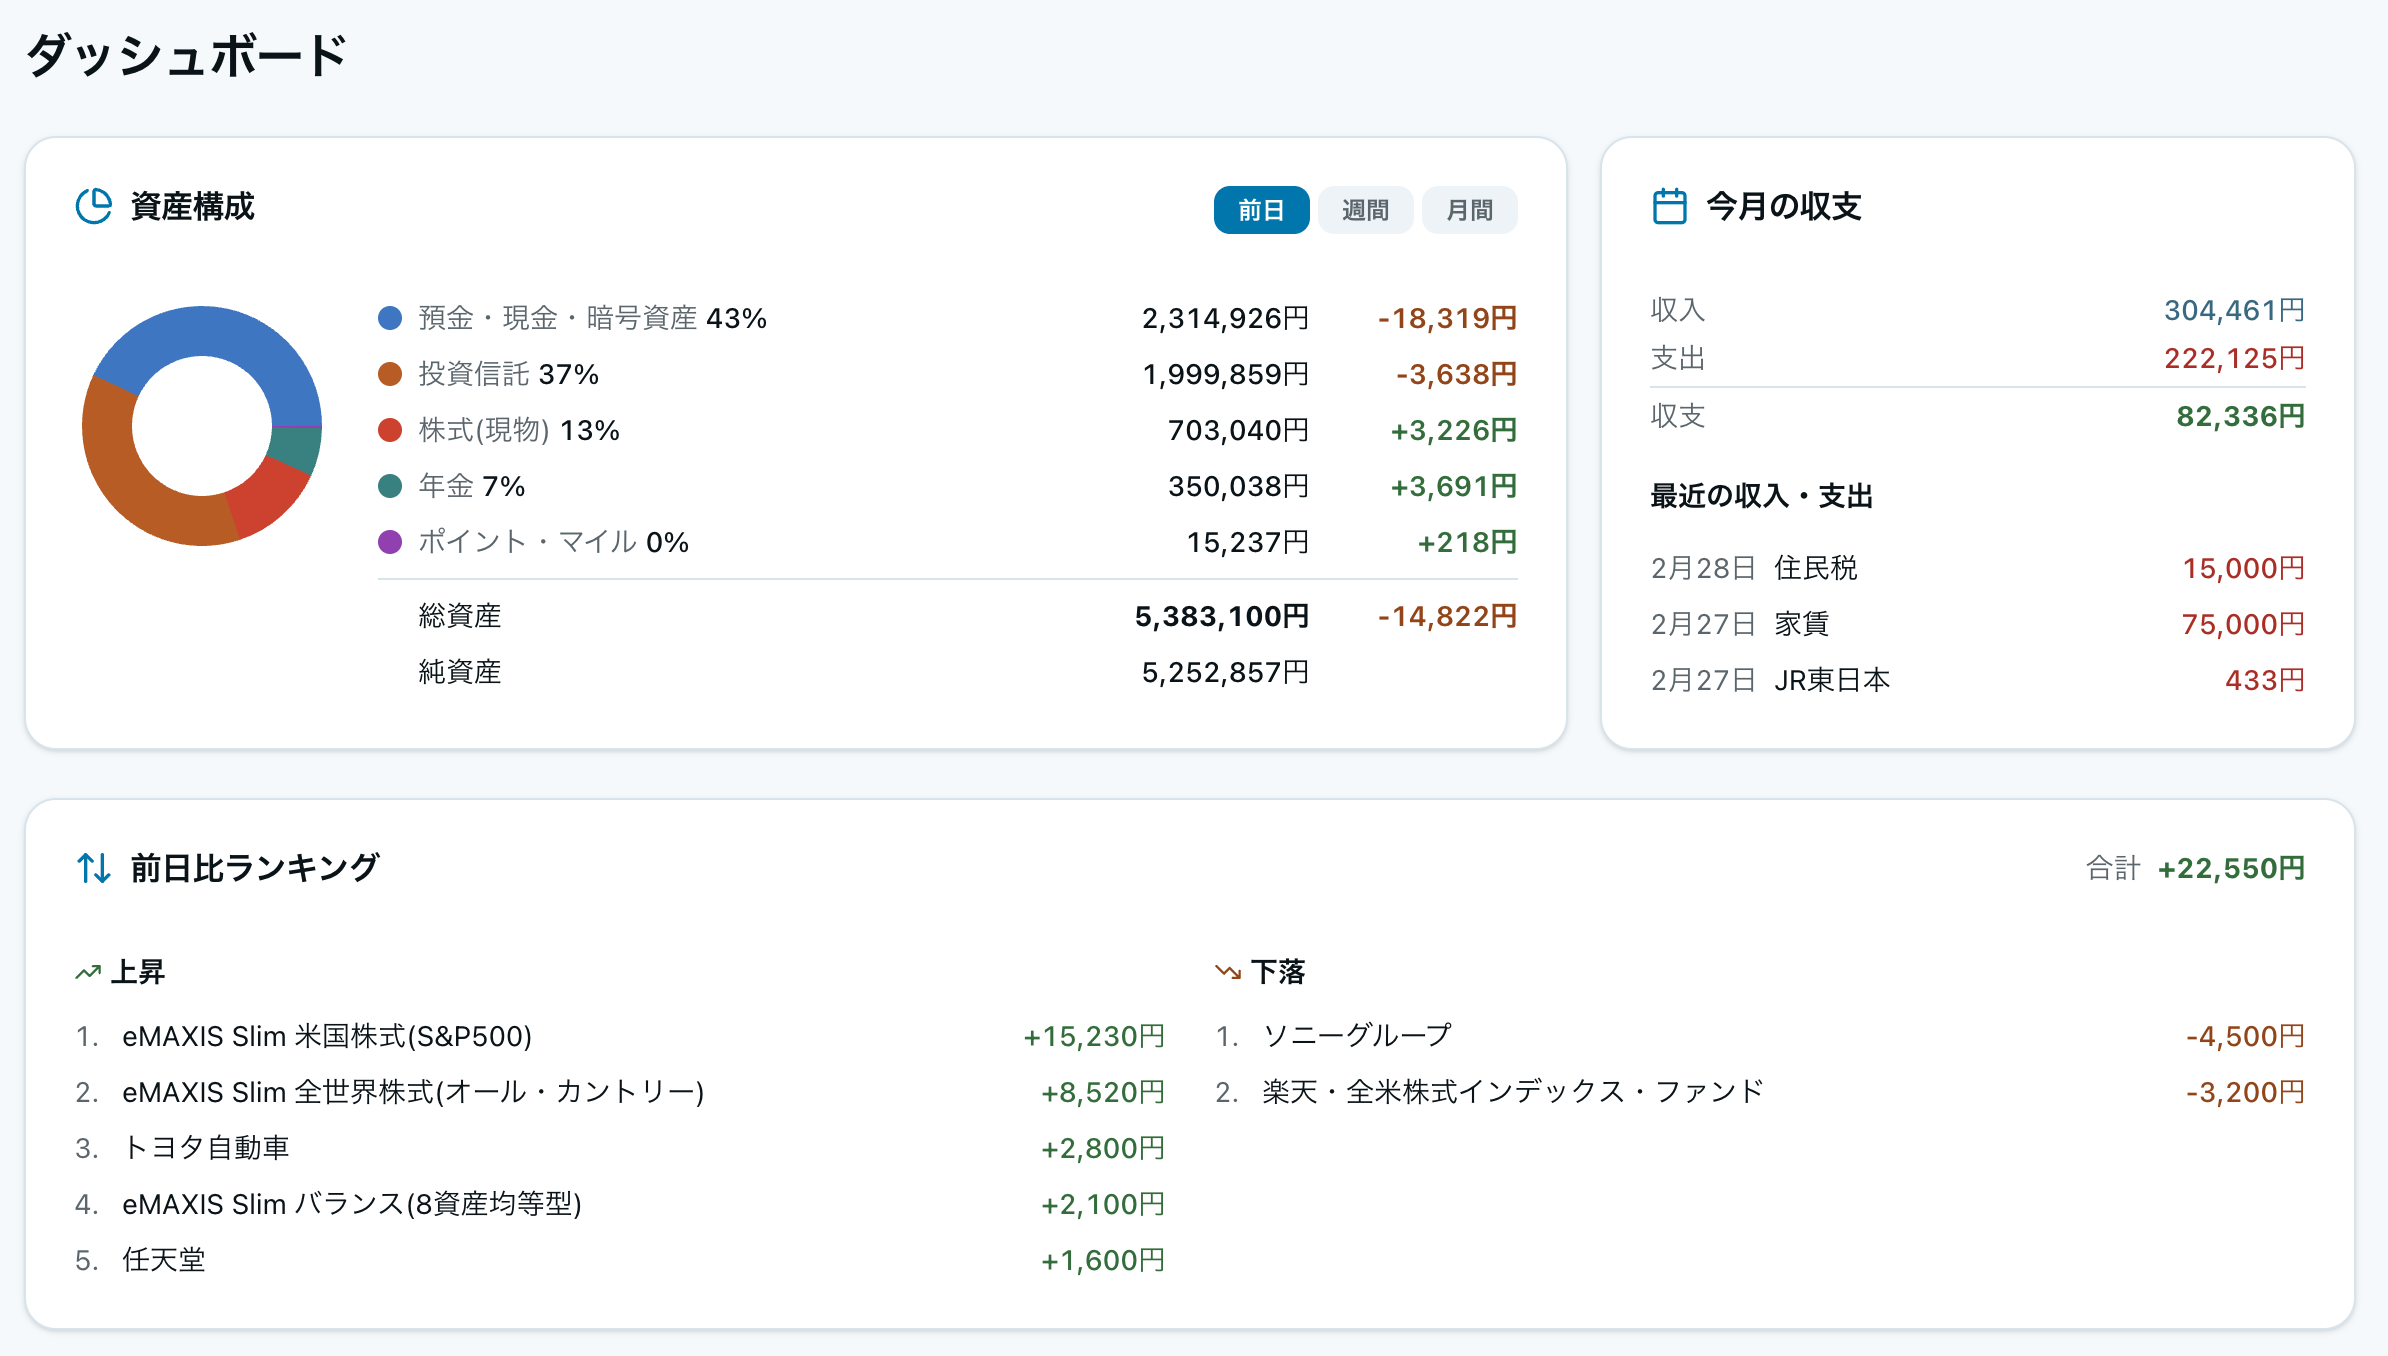Switch to the 週間 view

click(1365, 209)
